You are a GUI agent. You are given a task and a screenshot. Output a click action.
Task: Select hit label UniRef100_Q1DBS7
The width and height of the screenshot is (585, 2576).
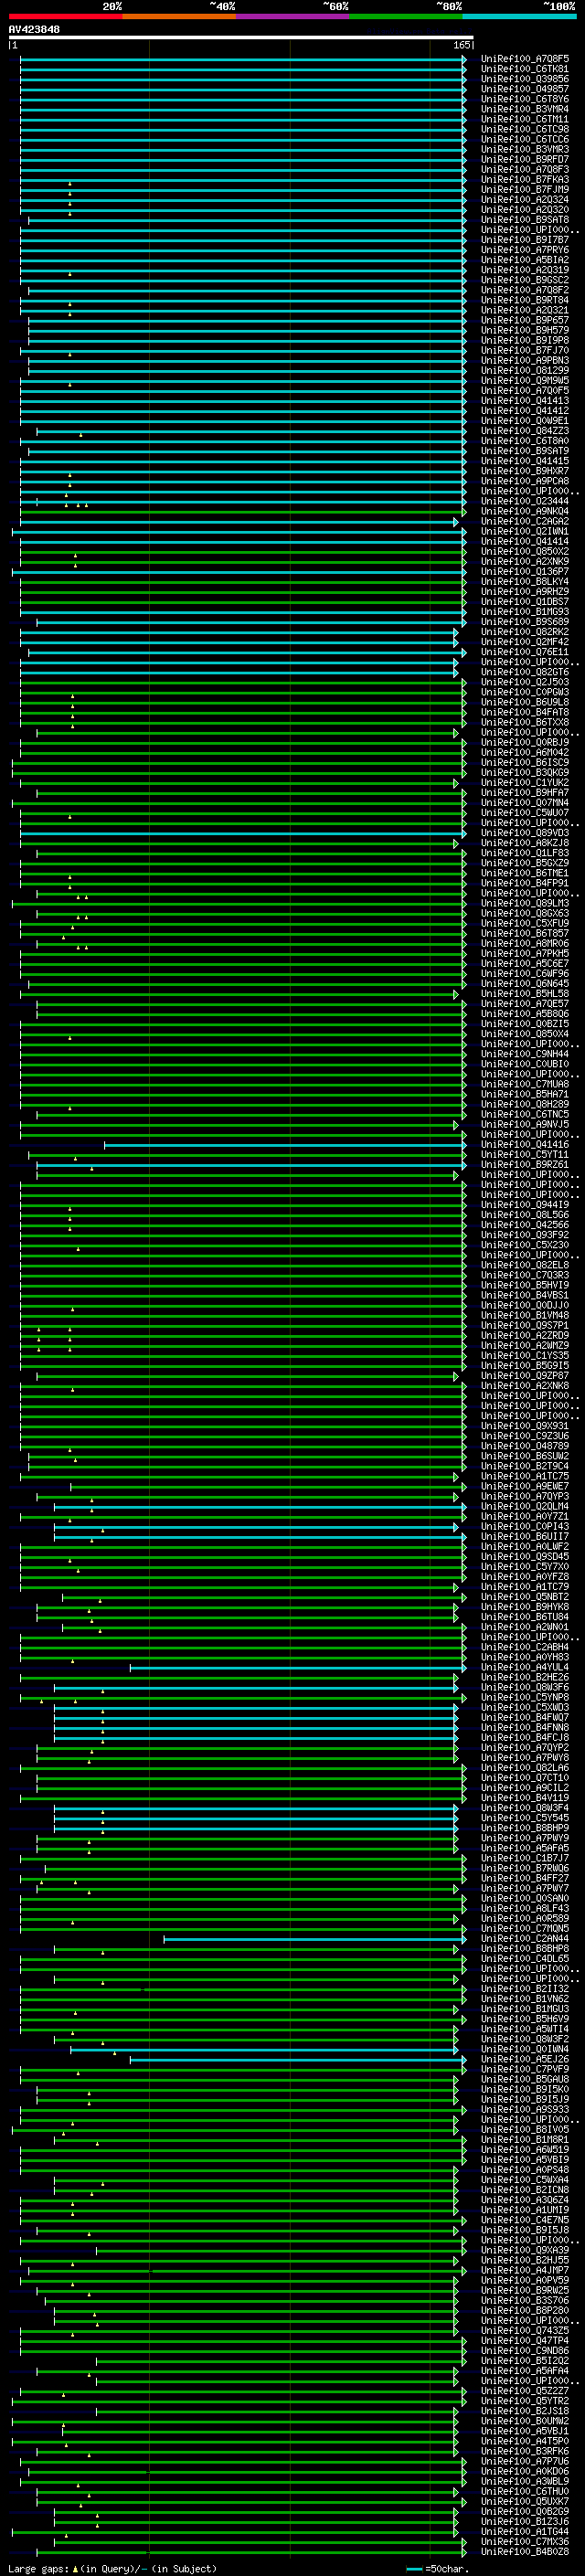pos(525,602)
